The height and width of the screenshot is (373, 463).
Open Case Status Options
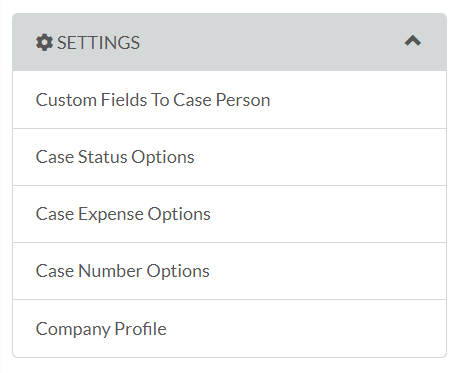(x=229, y=157)
